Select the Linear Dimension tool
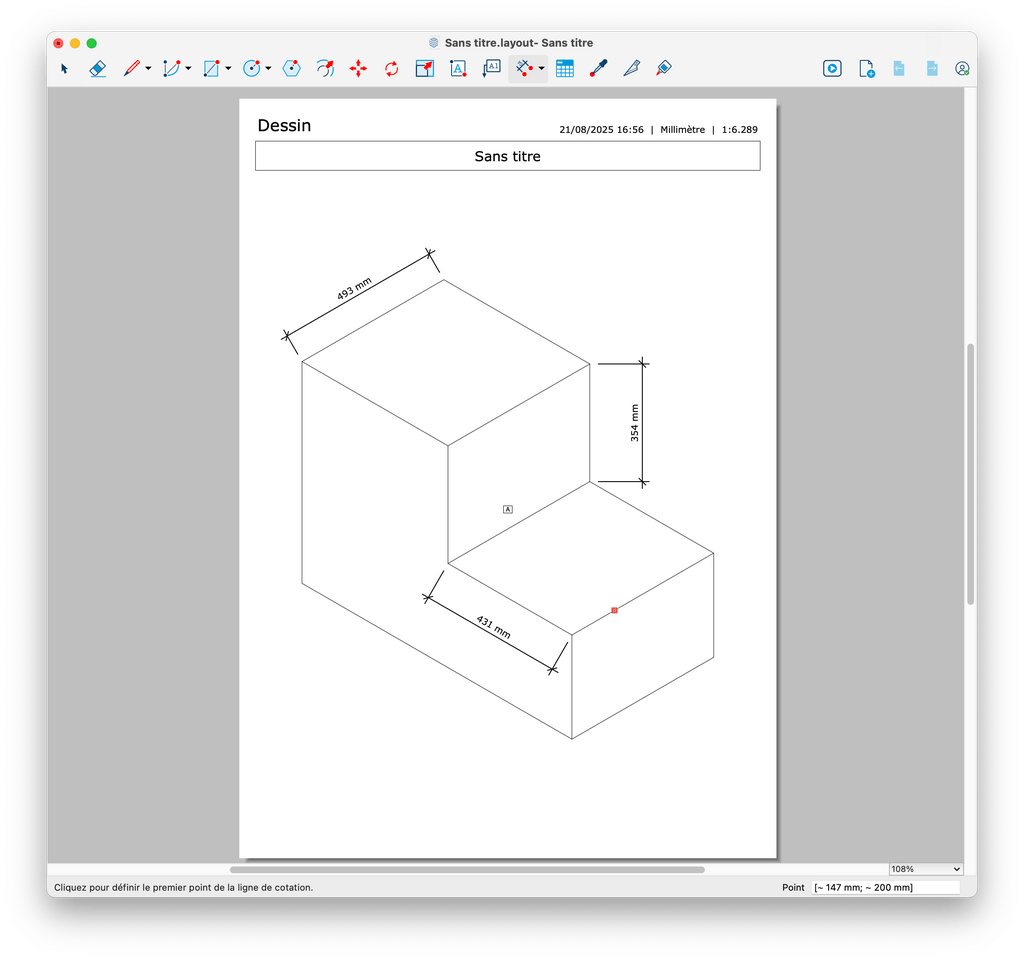The image size is (1024, 959). (524, 69)
